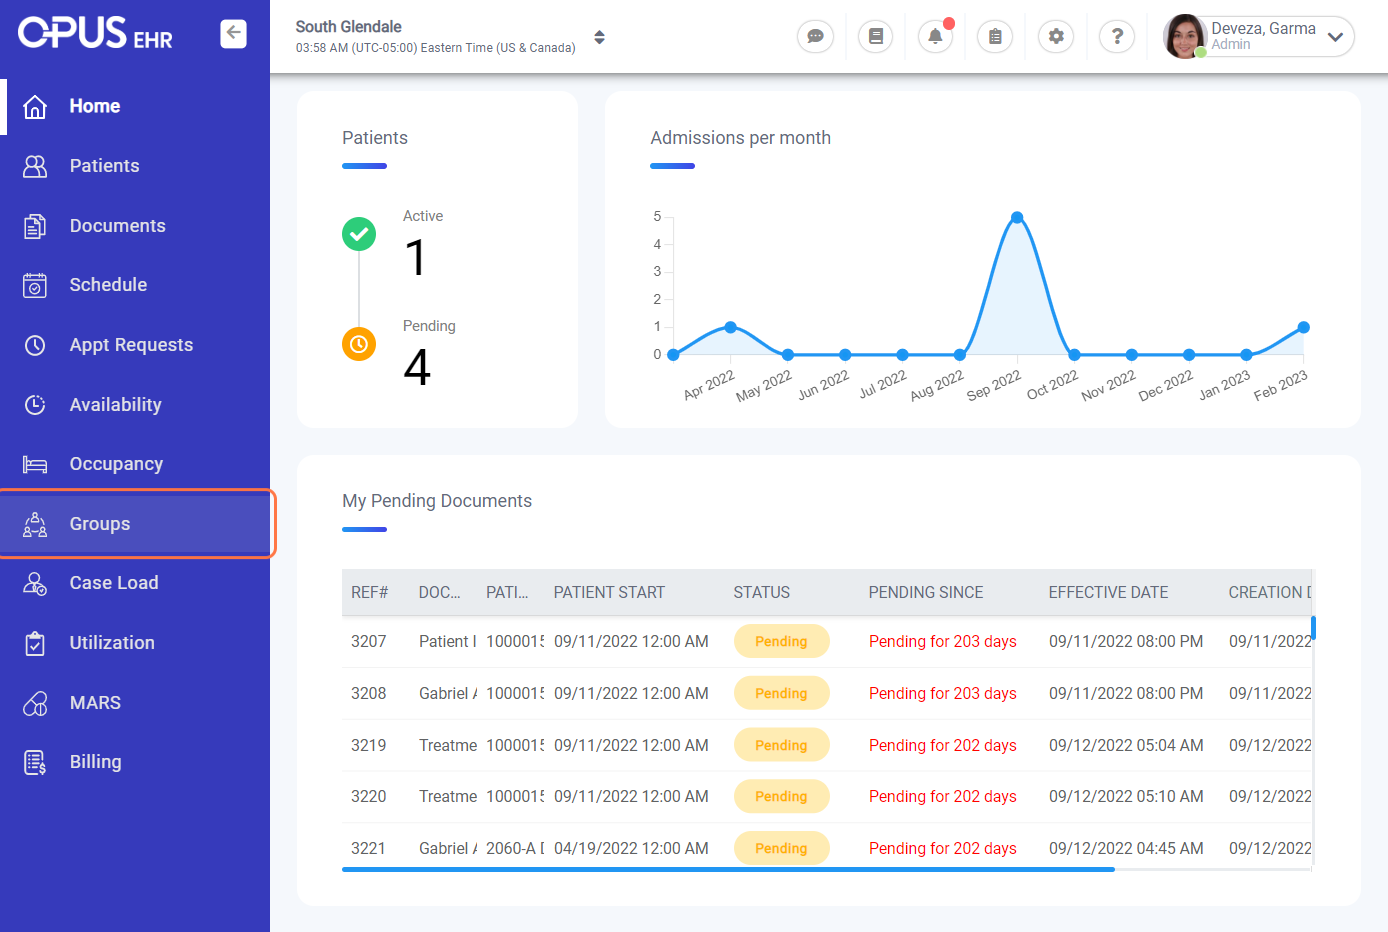Sort by the EFFECTIVE DATE column header
This screenshot has width=1388, height=932.
point(1108,593)
